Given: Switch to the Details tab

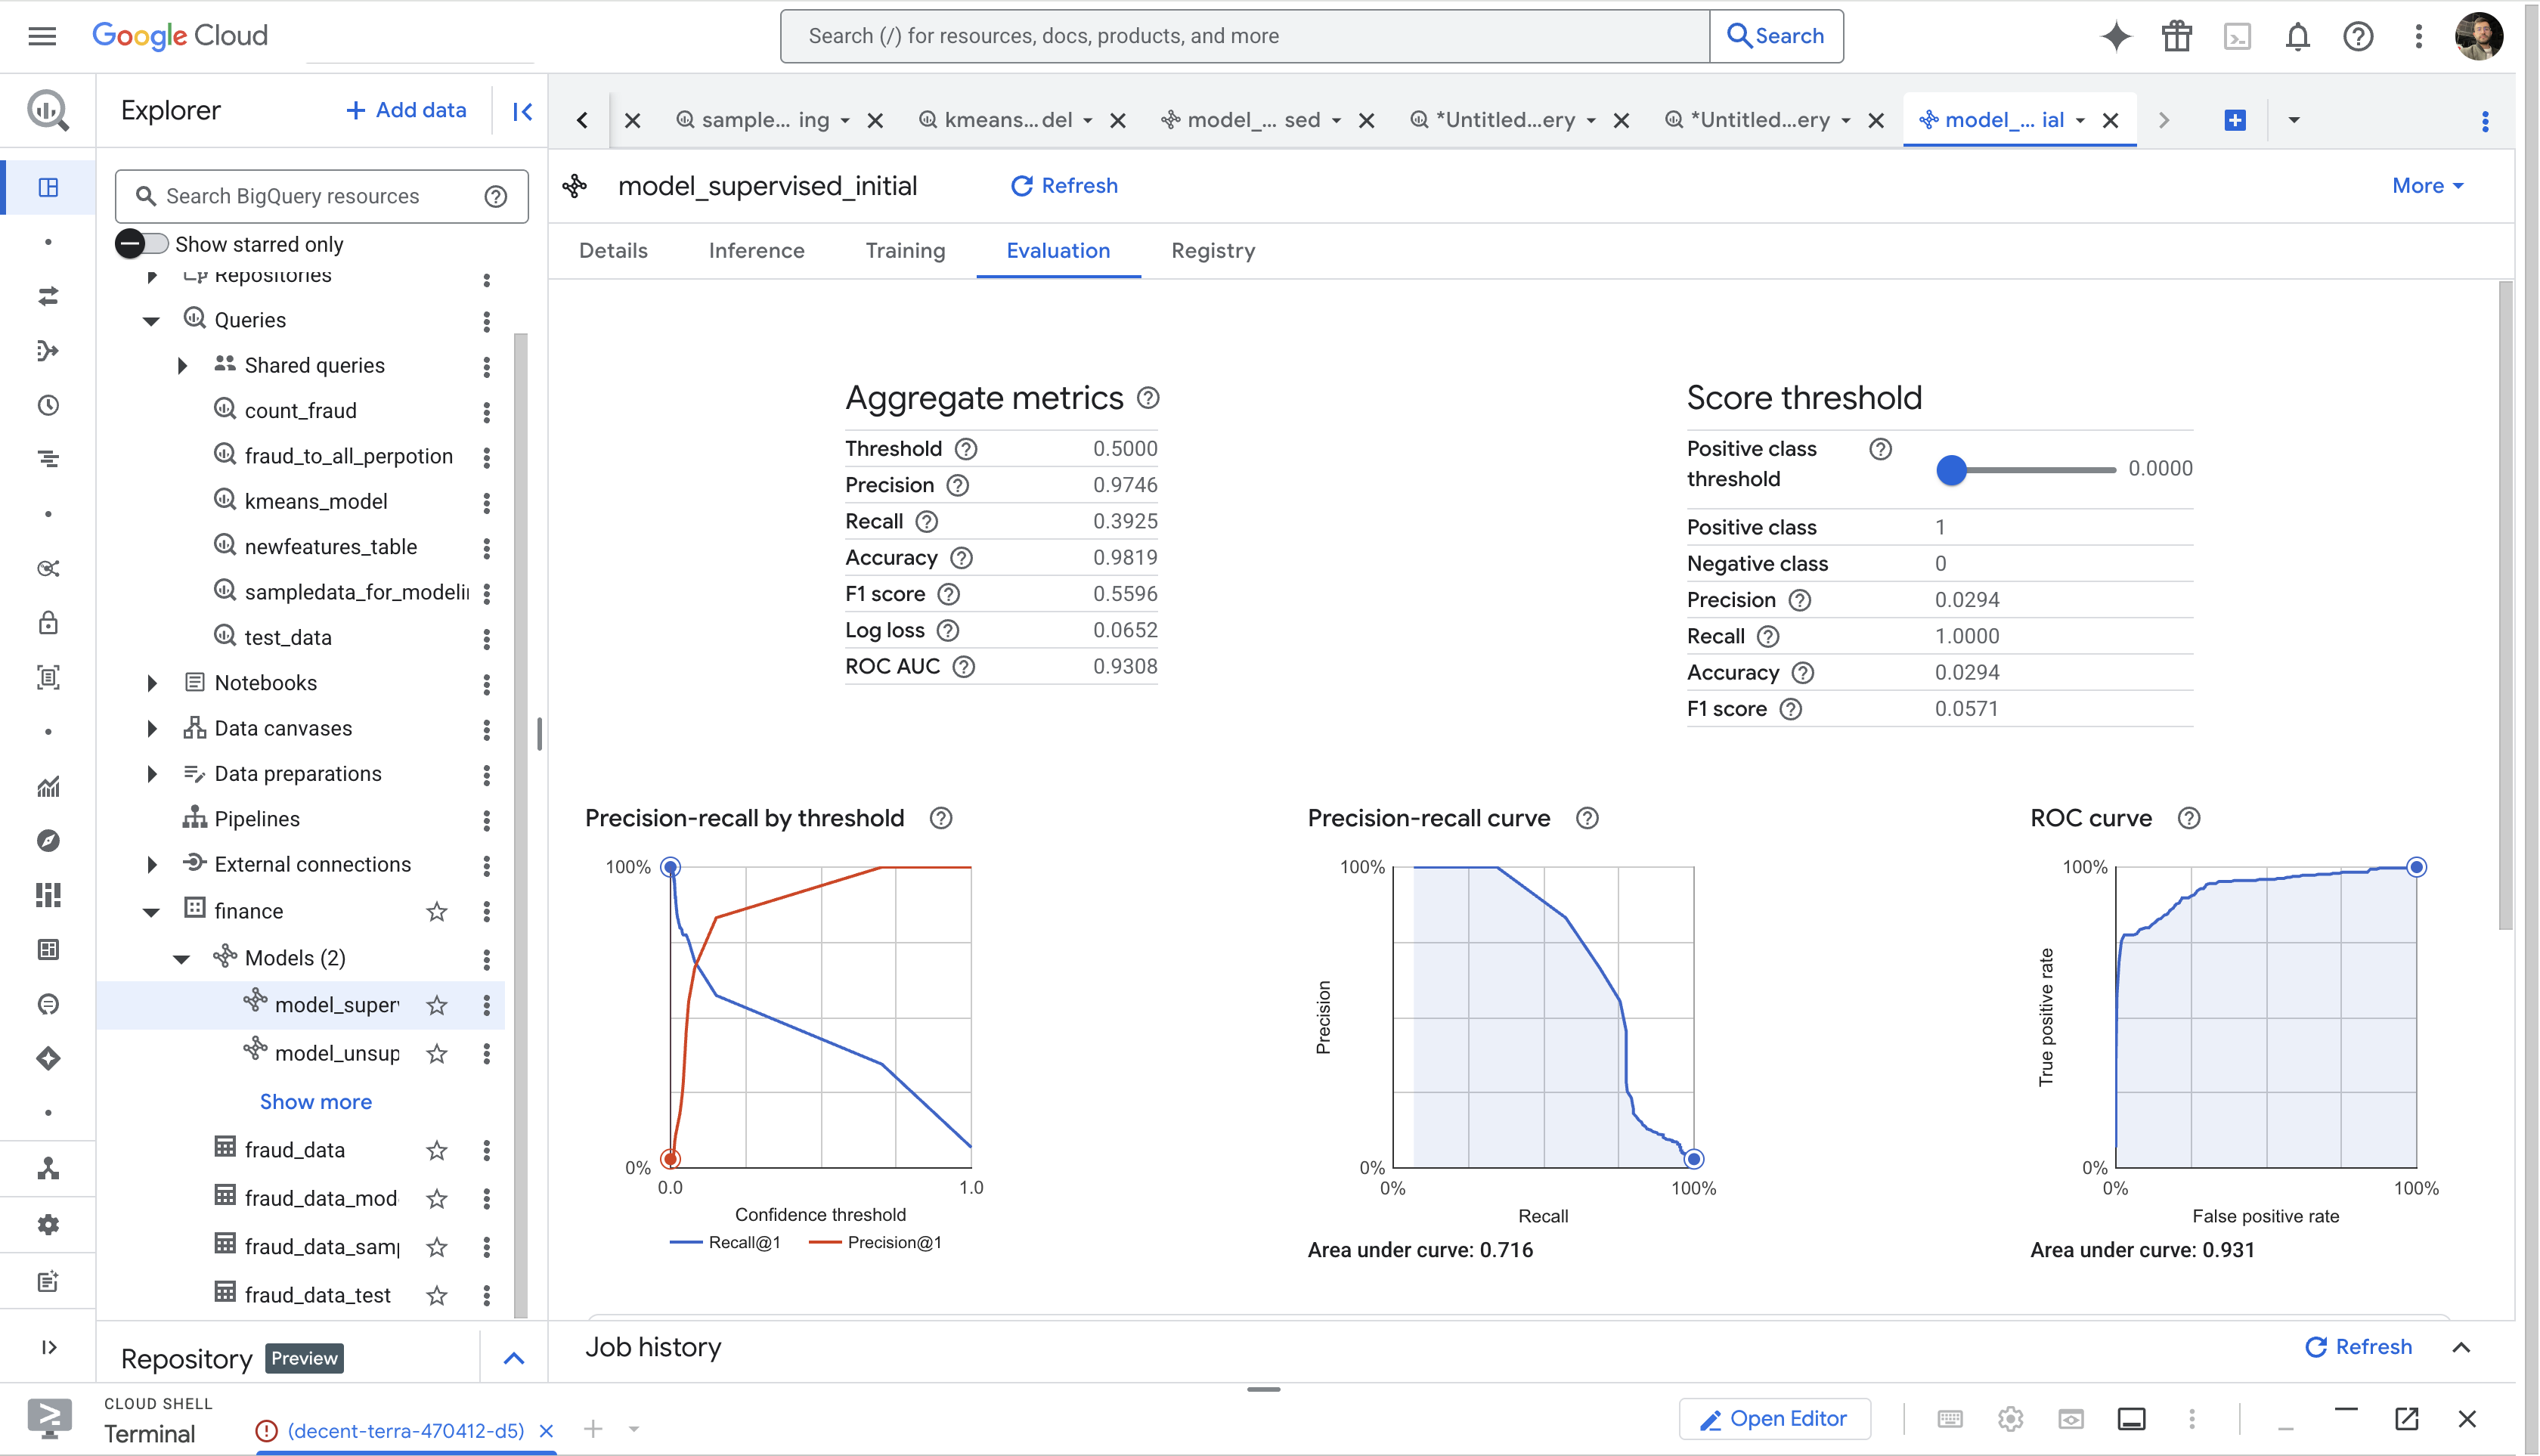Looking at the screenshot, I should coord(613,251).
